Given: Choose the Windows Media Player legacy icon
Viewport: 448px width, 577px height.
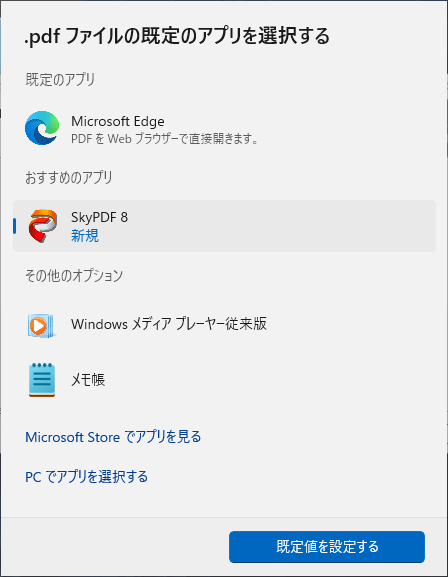Looking at the screenshot, I should tap(42, 326).
